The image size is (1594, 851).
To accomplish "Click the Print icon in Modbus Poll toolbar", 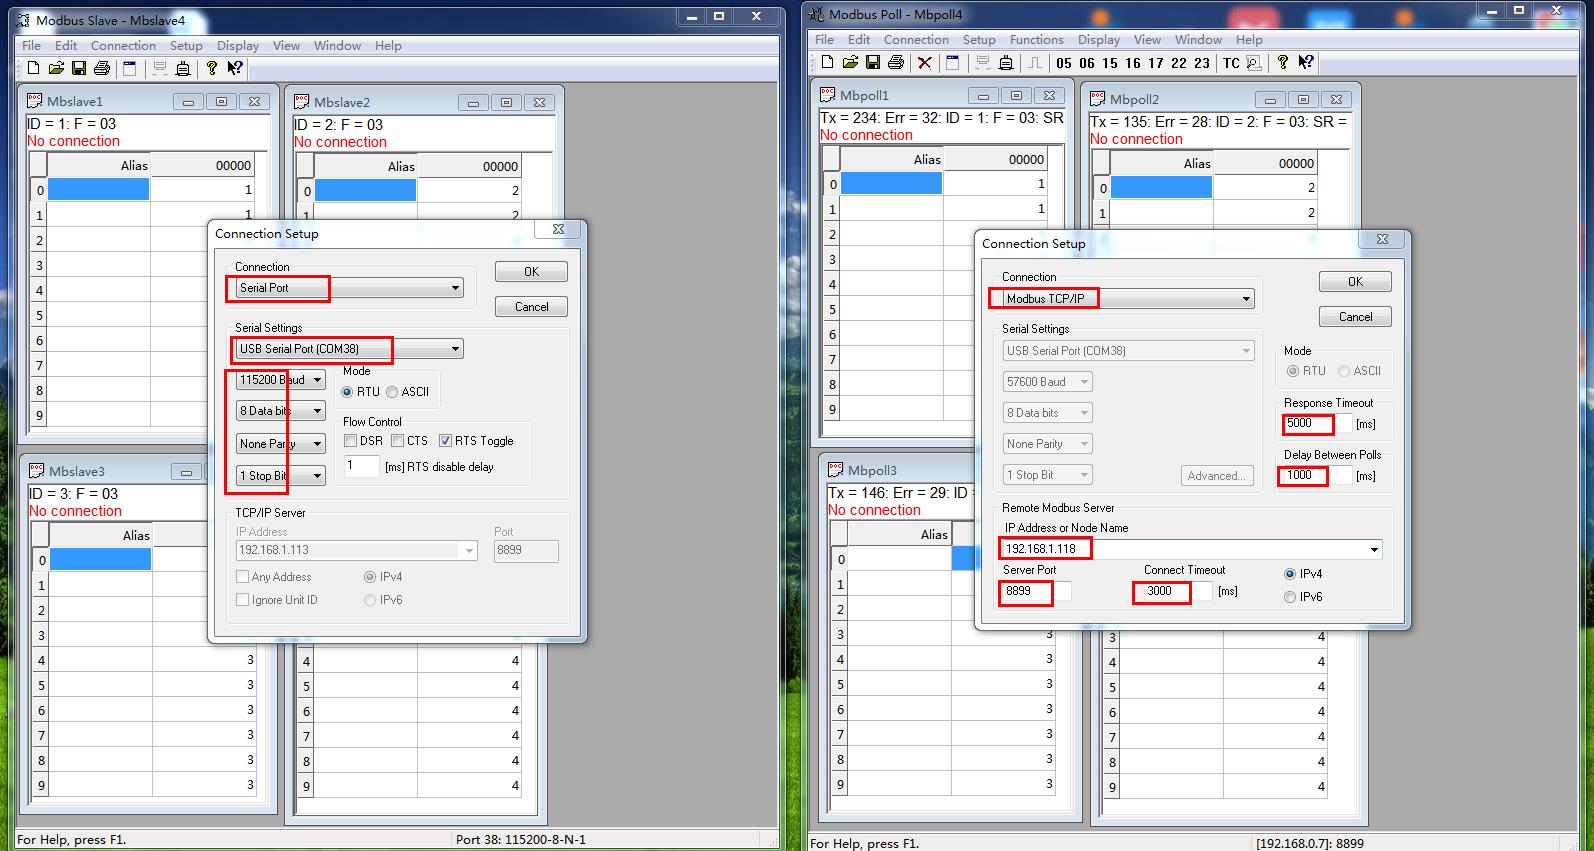I will click(x=896, y=62).
